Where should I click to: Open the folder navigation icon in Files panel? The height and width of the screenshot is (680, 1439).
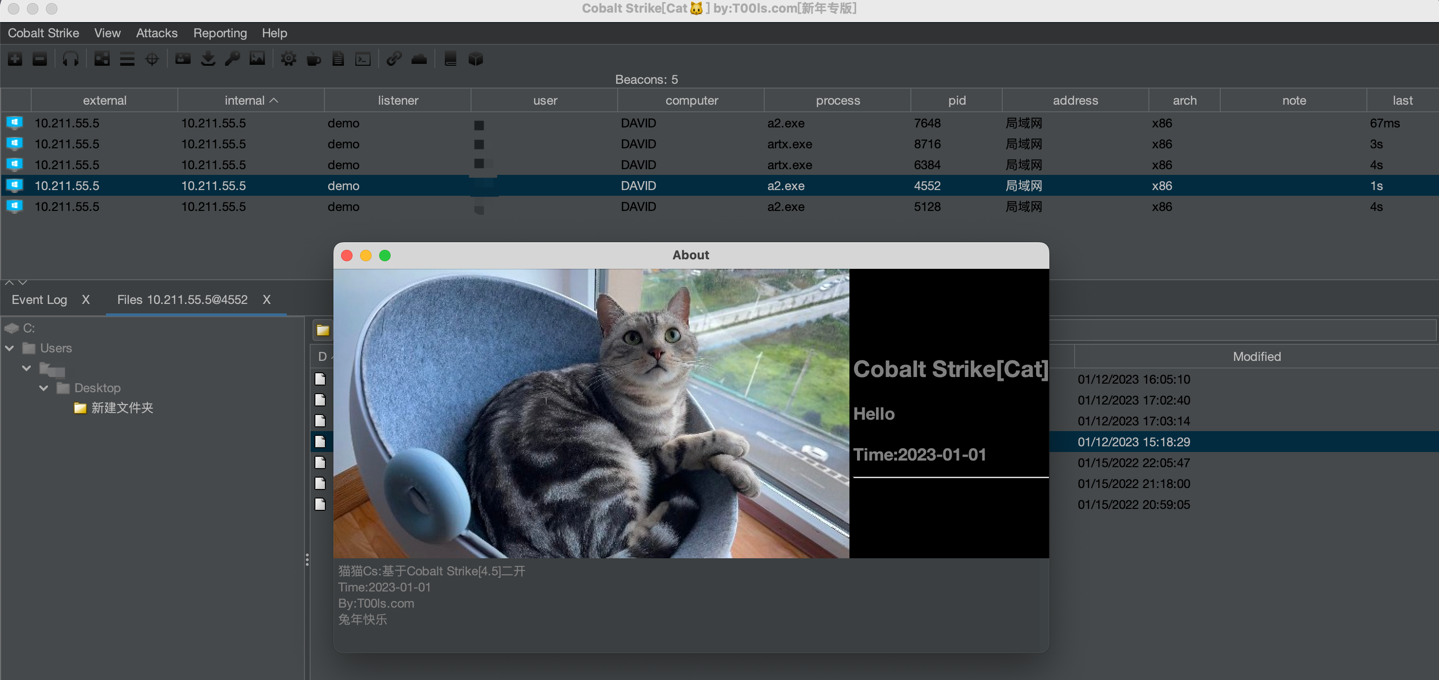tap(322, 330)
